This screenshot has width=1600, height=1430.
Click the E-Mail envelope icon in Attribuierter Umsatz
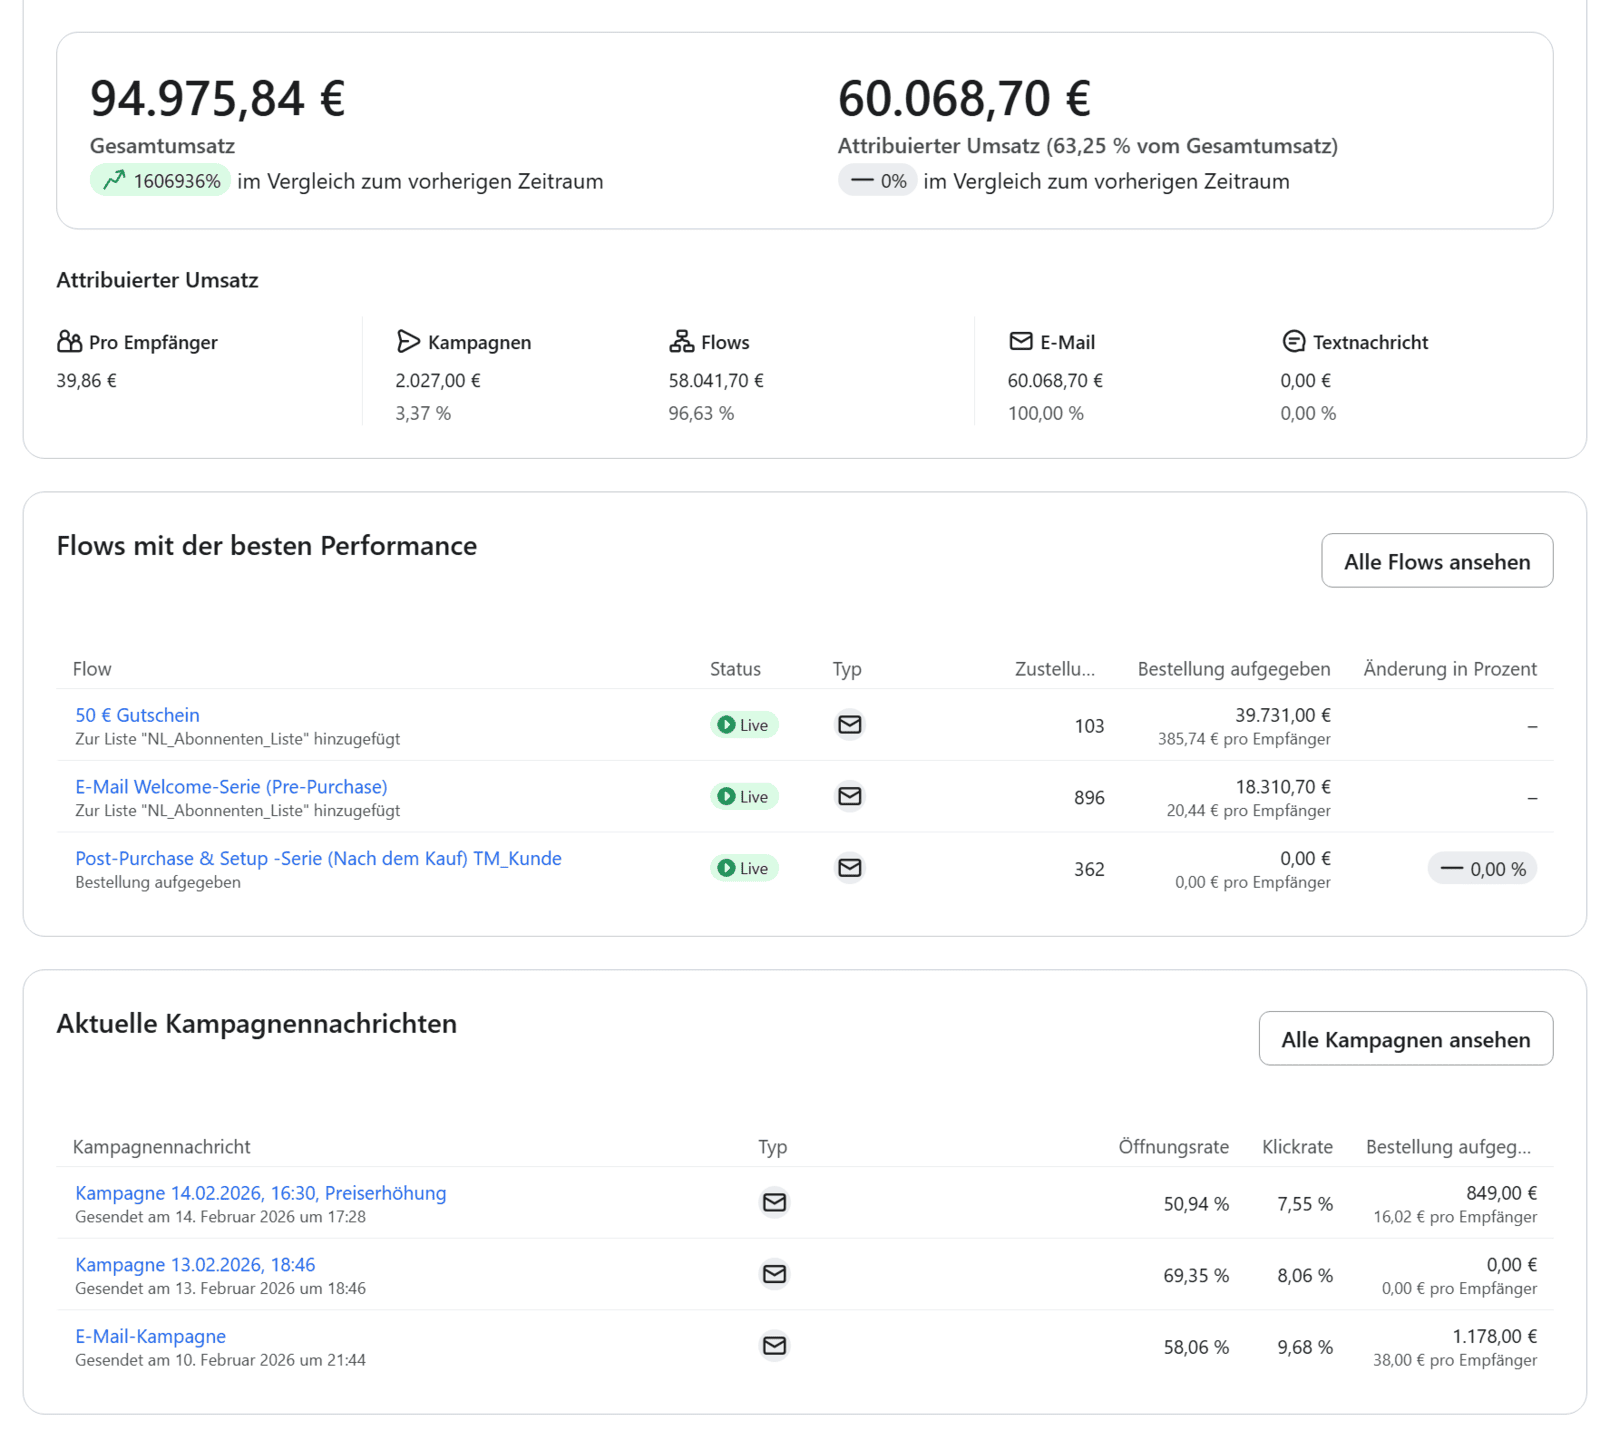pyautogui.click(x=1020, y=342)
